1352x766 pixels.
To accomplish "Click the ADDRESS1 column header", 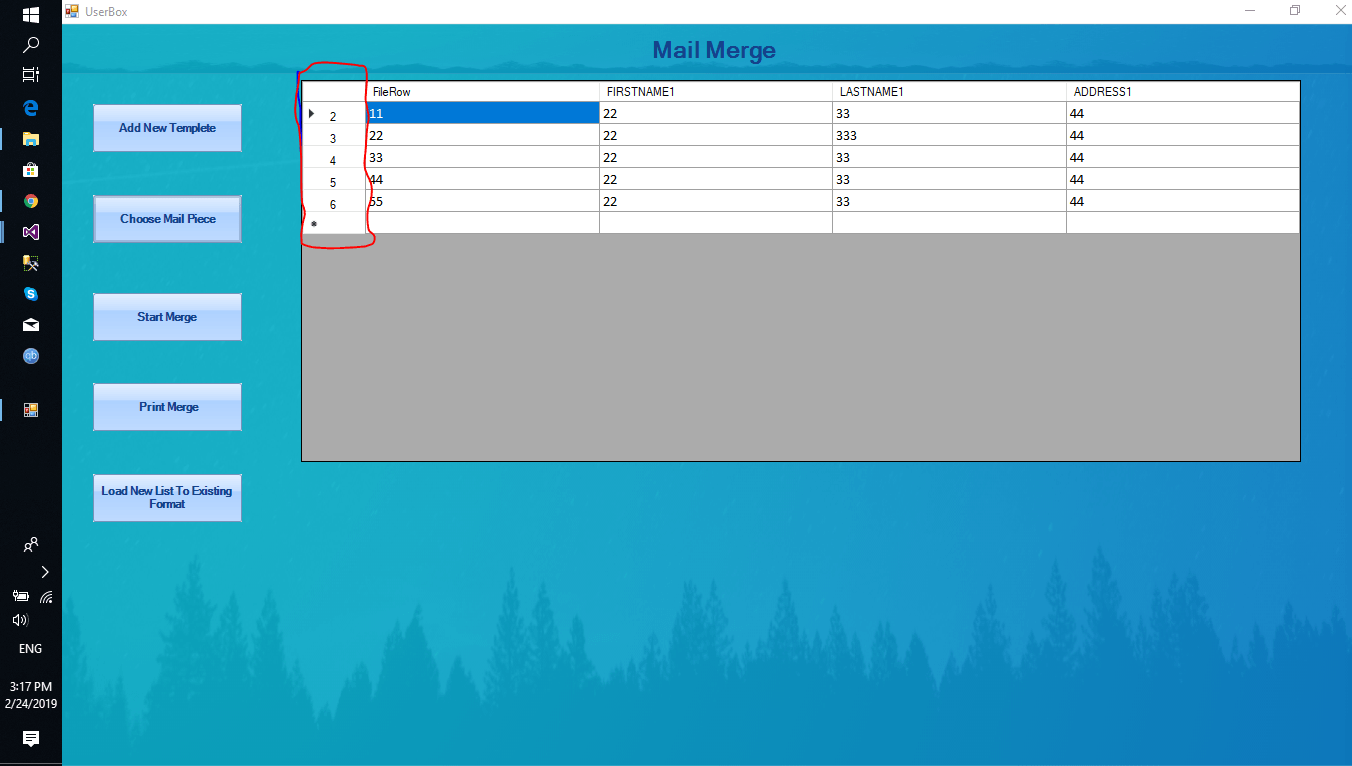I will (x=1182, y=92).
